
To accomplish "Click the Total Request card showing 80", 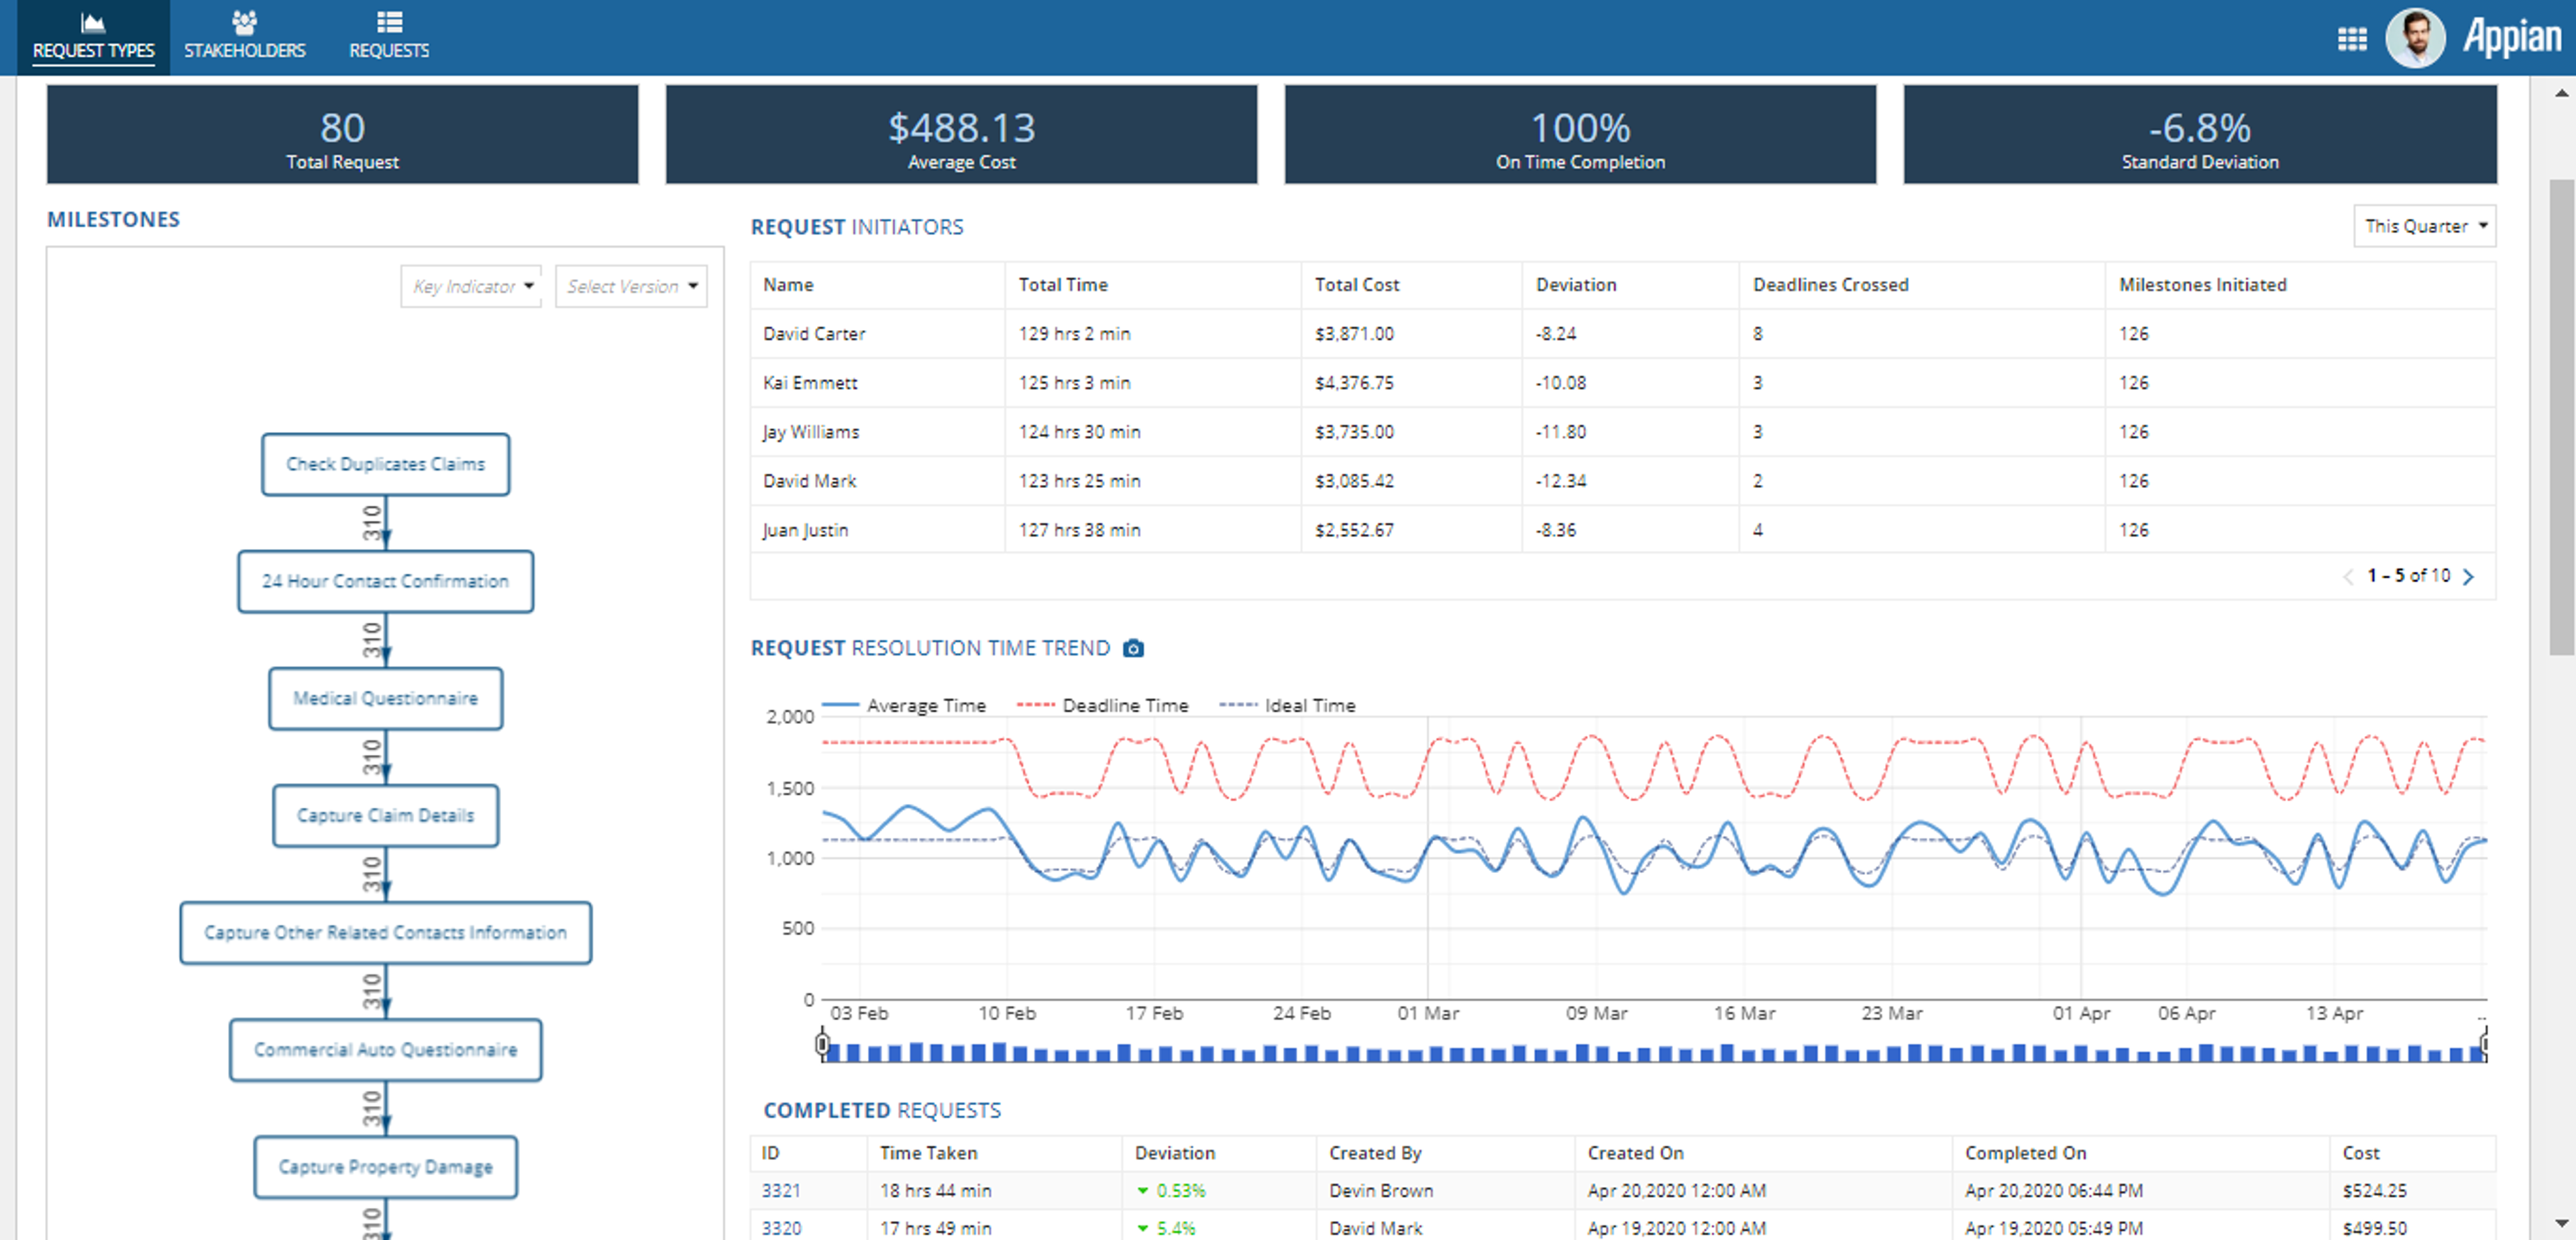I will point(342,134).
